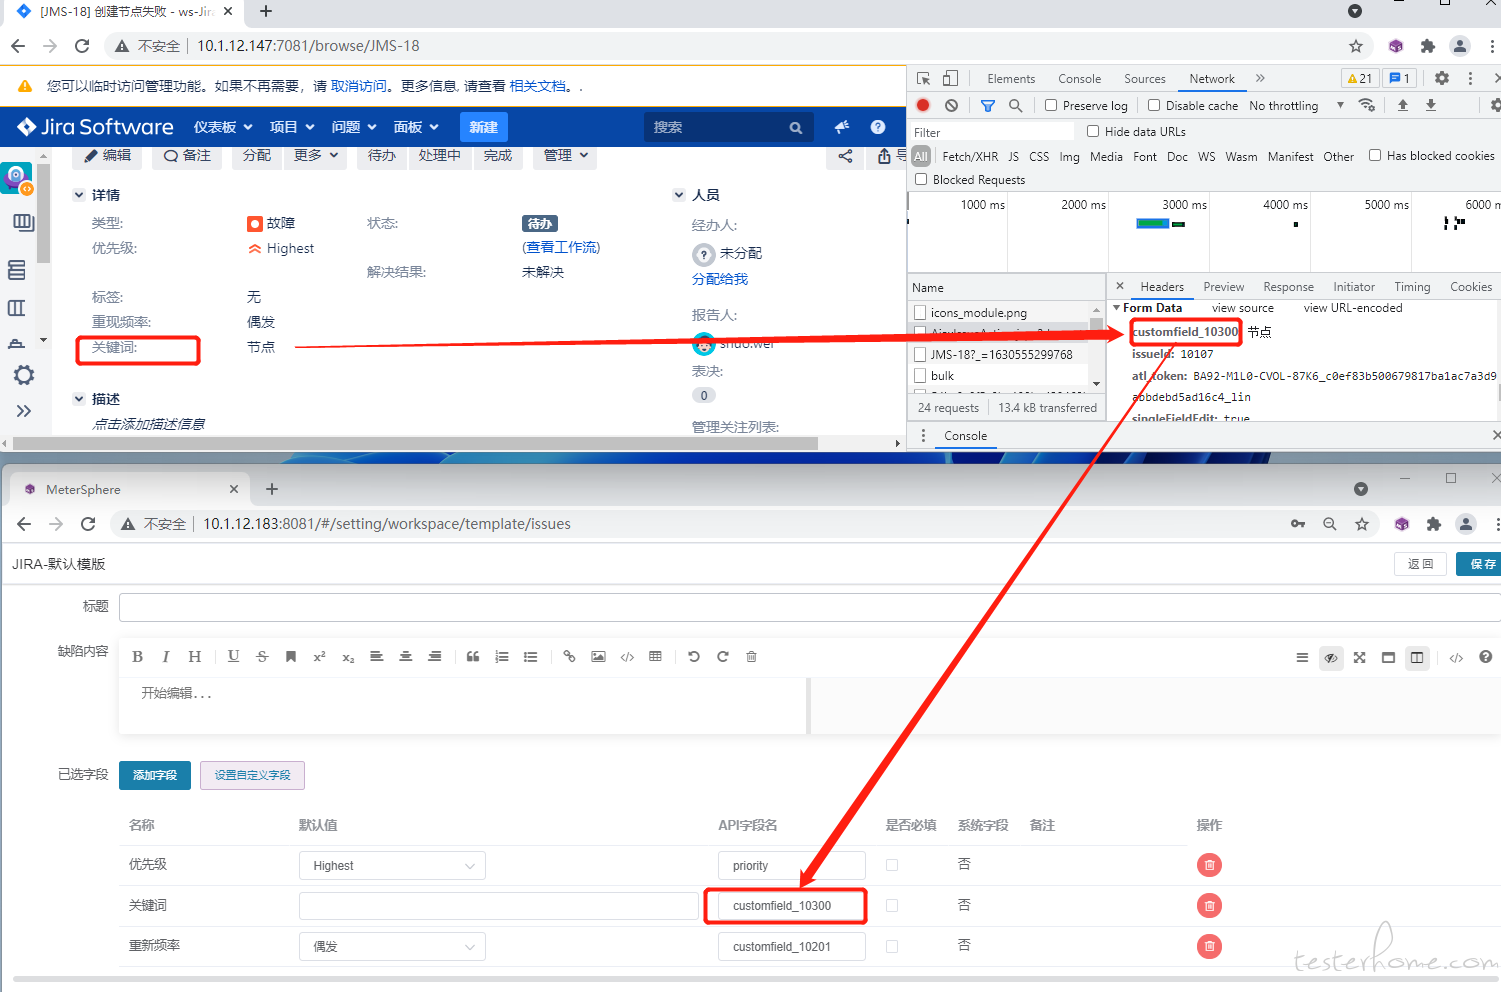Screen dimensions: 1501x992
Task: Open the Highest default value dropdown
Action: [392, 866]
